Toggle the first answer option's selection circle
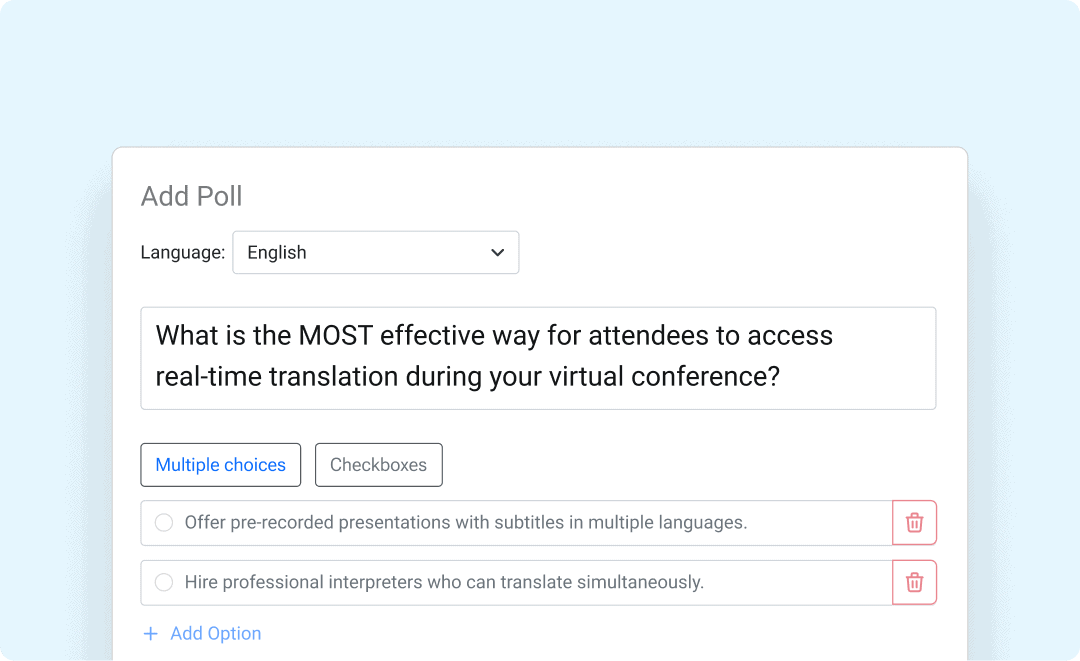Viewport: 1080px width, 661px height. [x=163, y=522]
